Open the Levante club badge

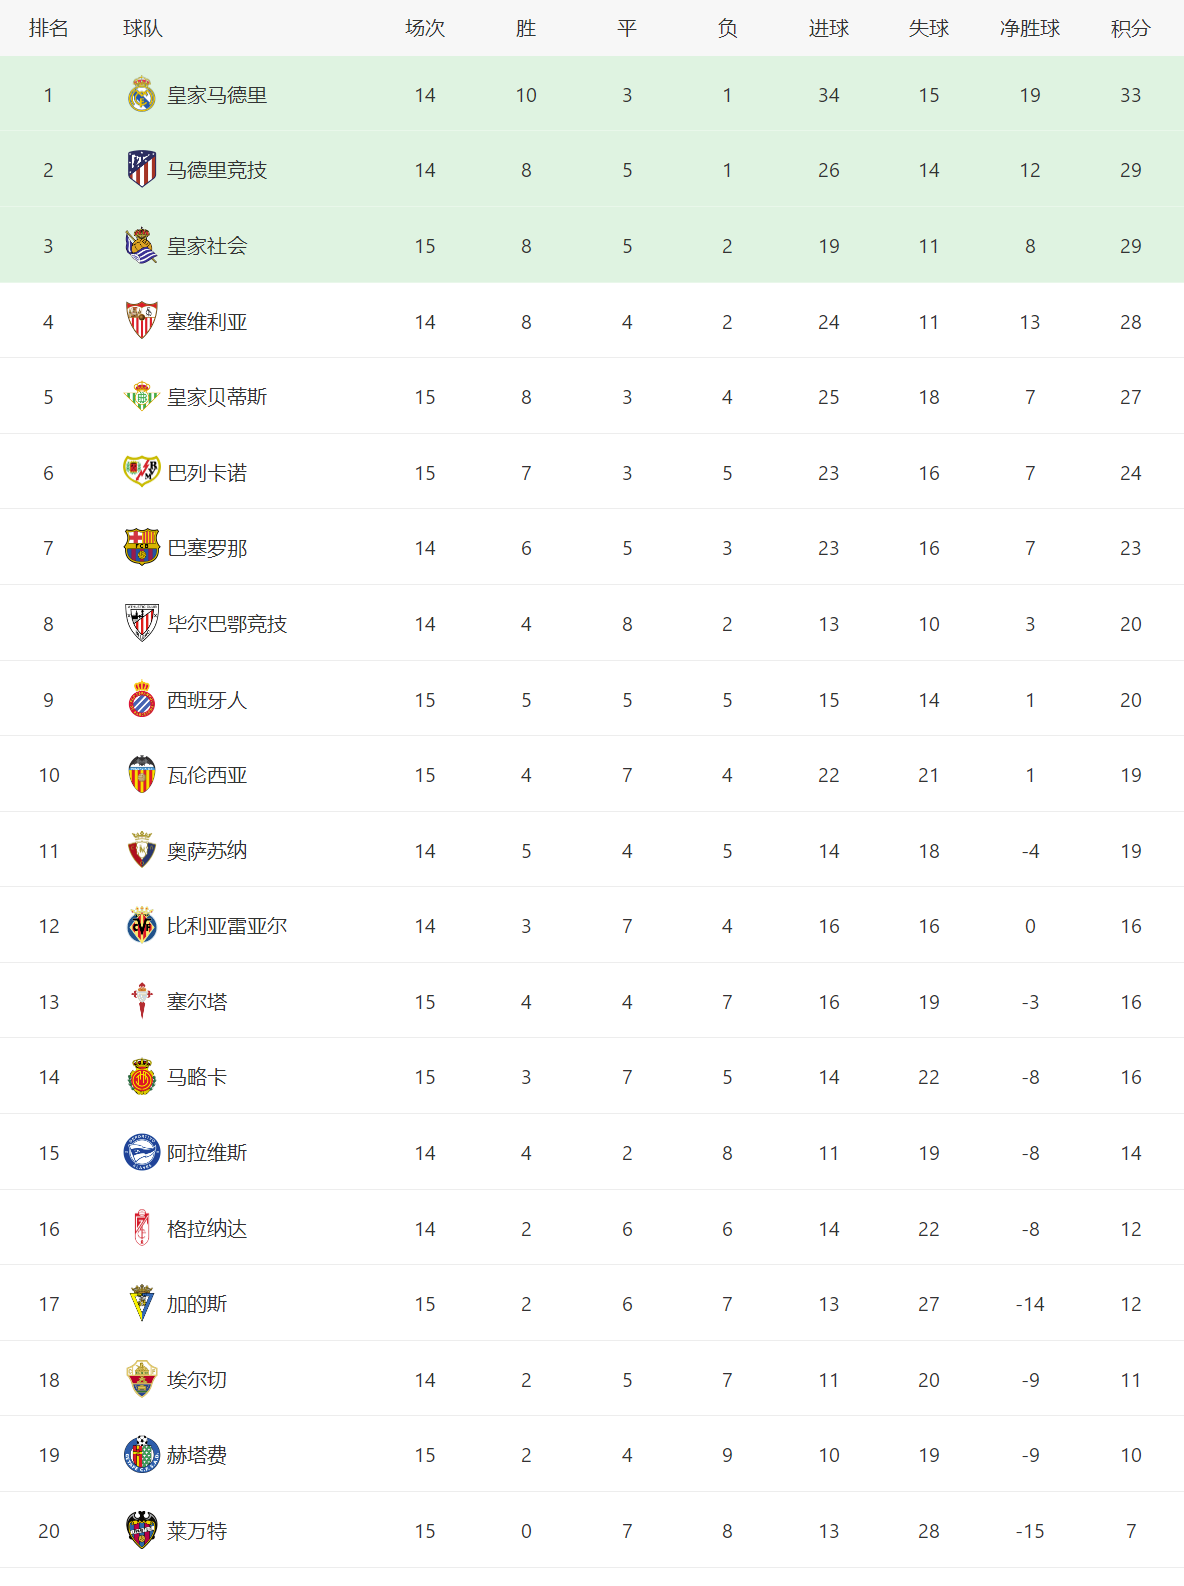click(142, 1531)
